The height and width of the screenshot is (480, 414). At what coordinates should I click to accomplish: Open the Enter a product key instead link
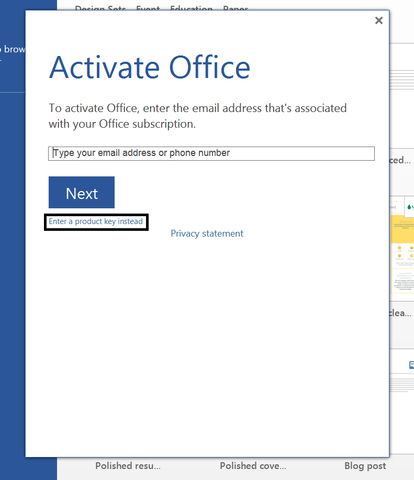click(96, 222)
